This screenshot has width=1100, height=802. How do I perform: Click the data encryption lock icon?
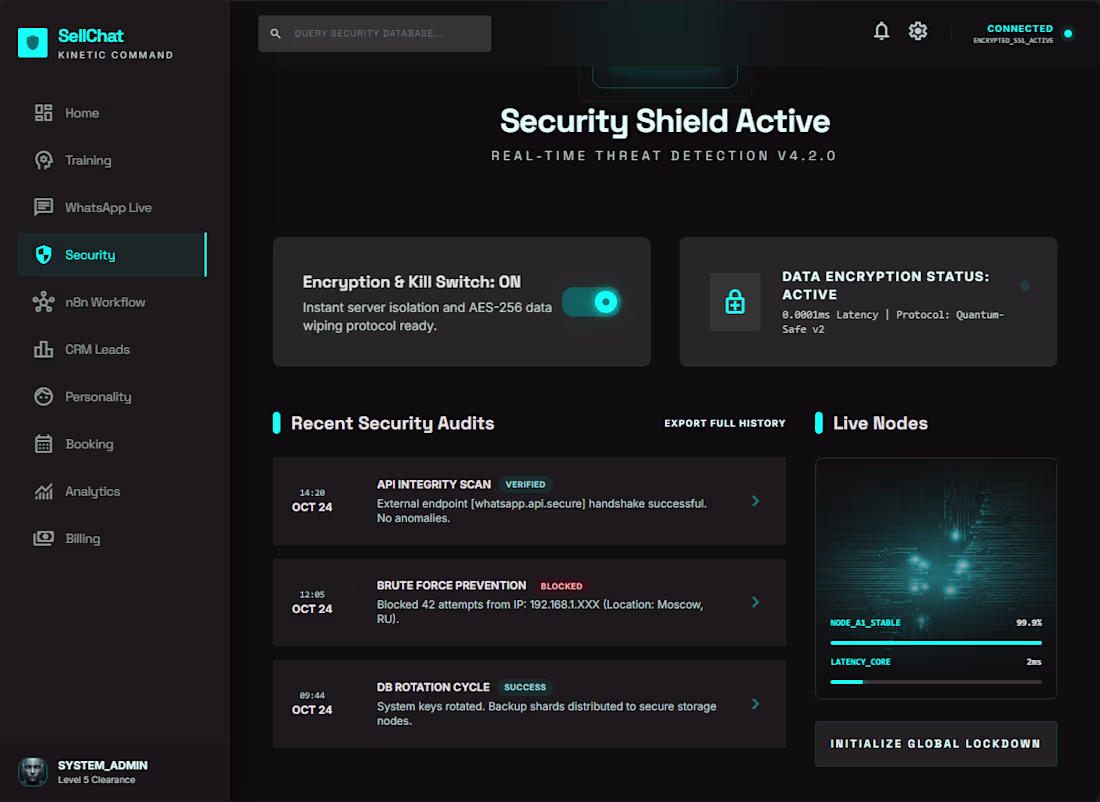pos(735,302)
